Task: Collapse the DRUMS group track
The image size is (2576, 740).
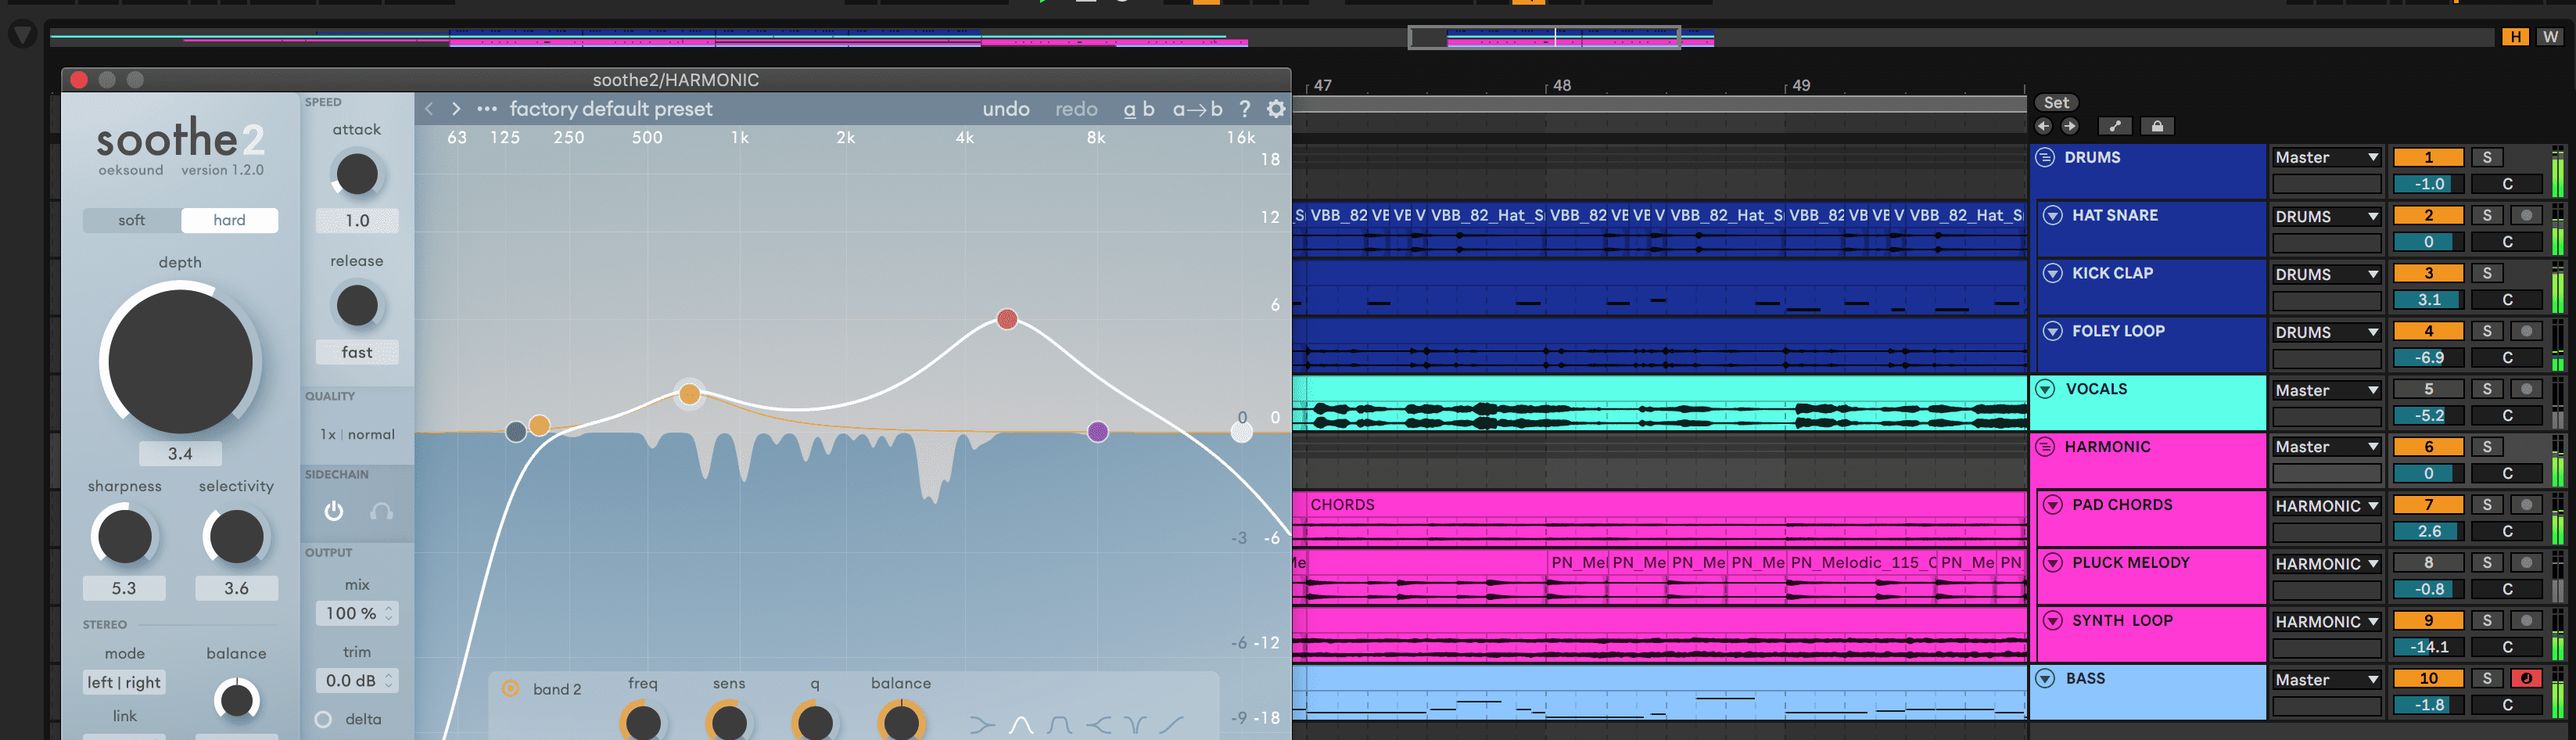Action: (2046, 157)
